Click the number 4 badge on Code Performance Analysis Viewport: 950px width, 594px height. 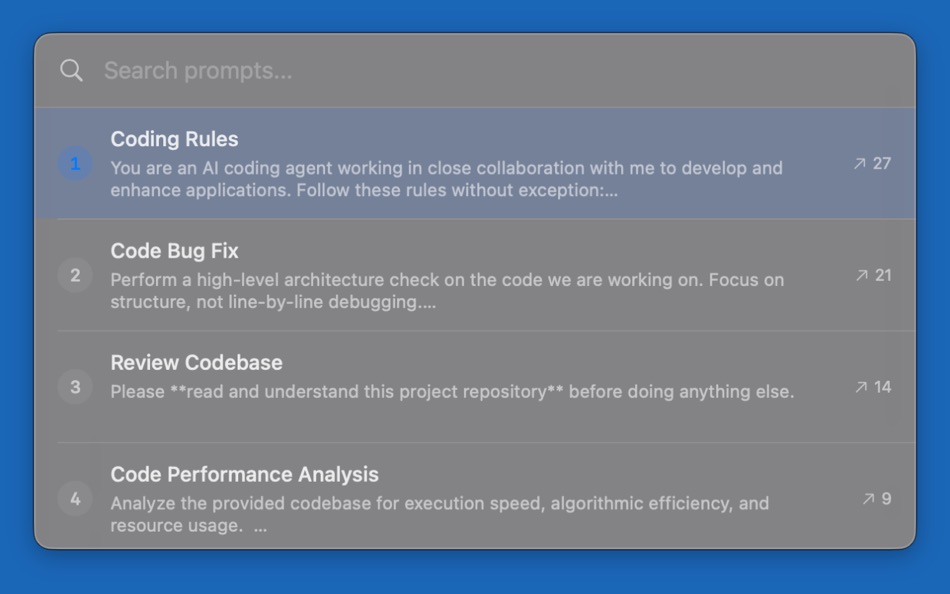(x=74, y=499)
